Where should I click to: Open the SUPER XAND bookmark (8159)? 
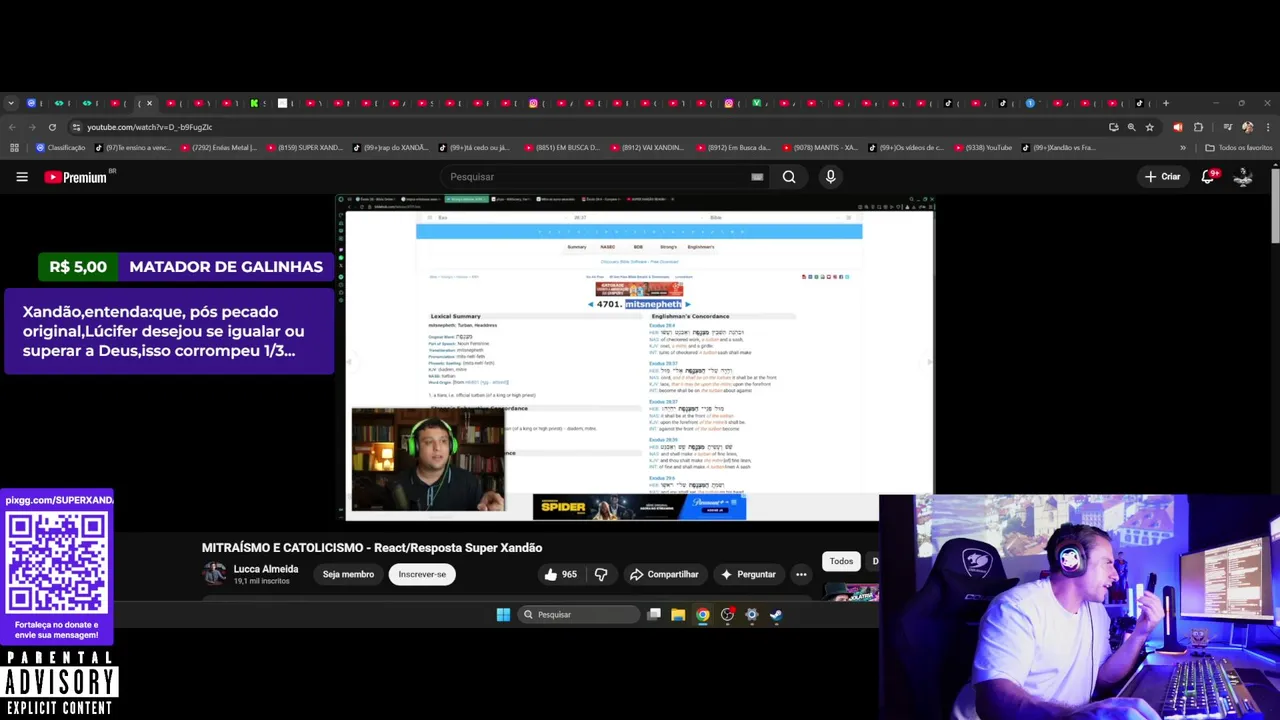[x=305, y=148]
